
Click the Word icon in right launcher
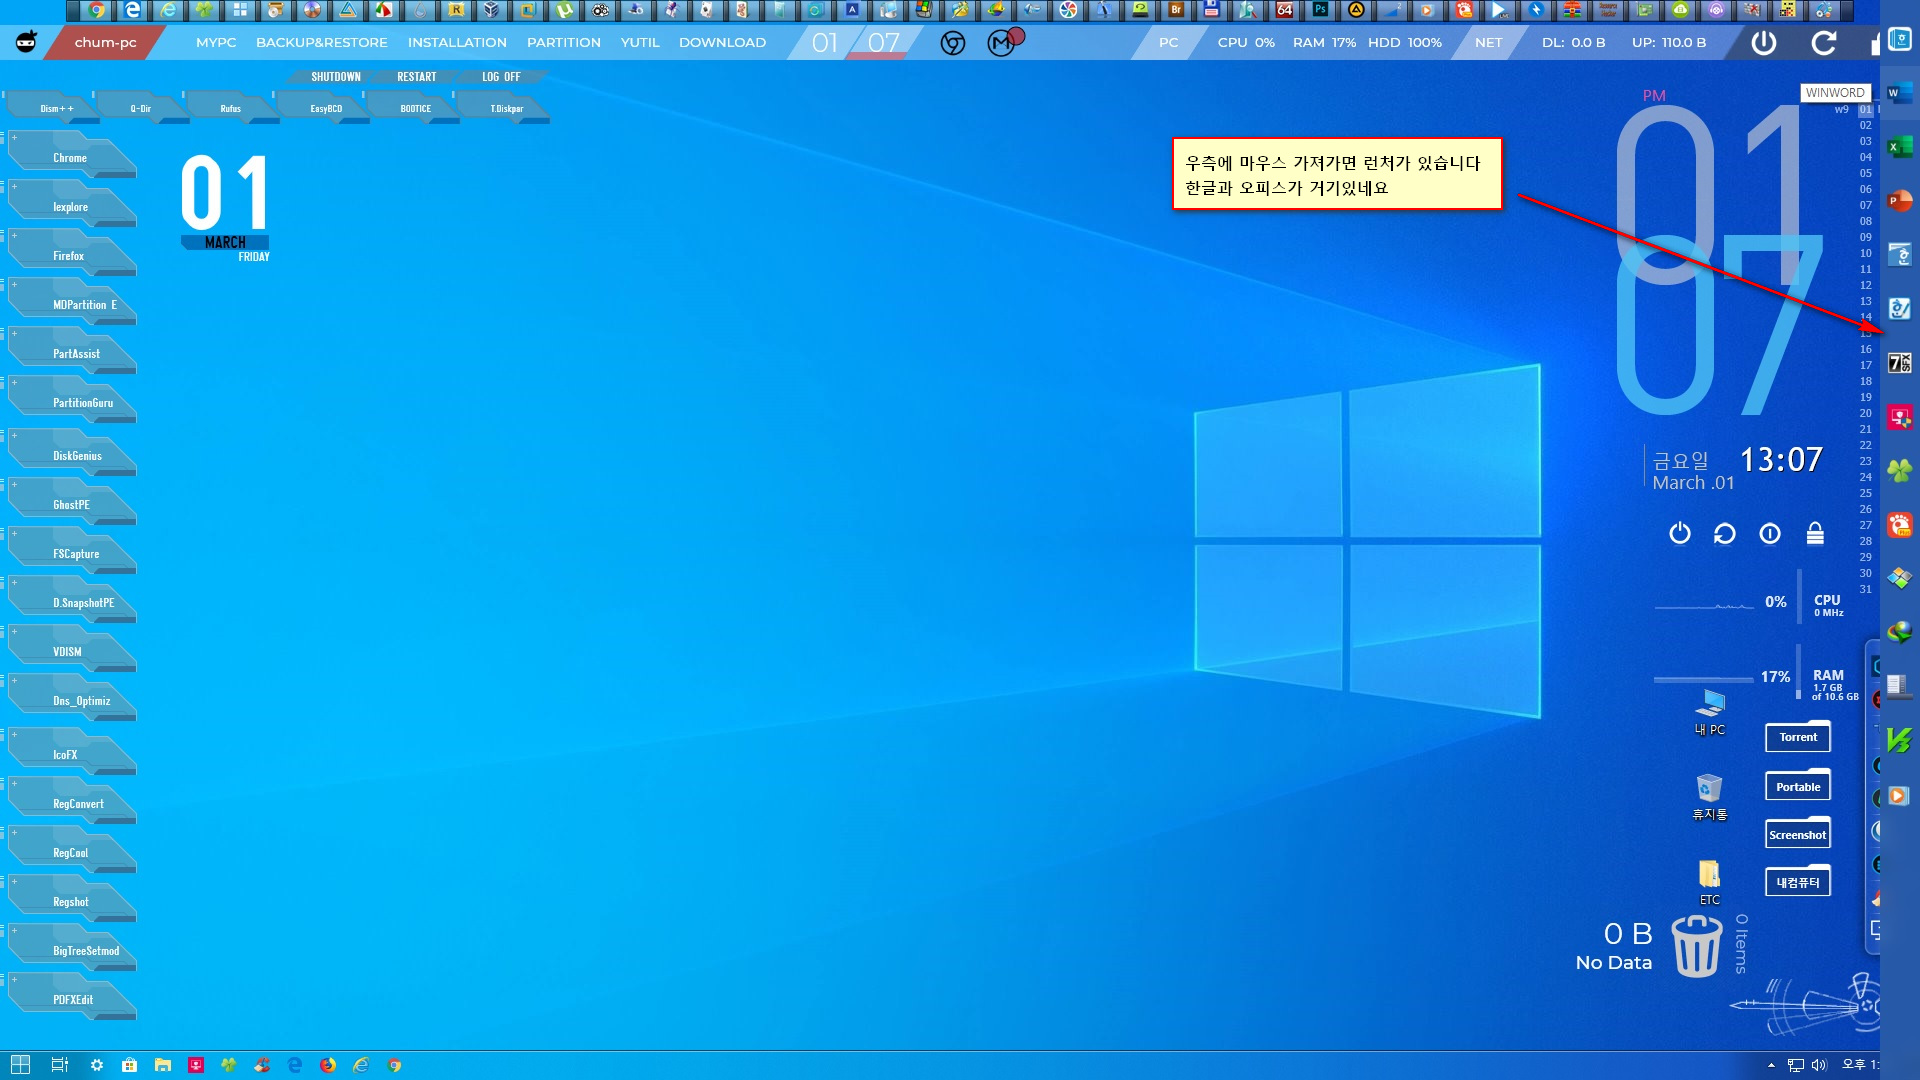[1899, 93]
